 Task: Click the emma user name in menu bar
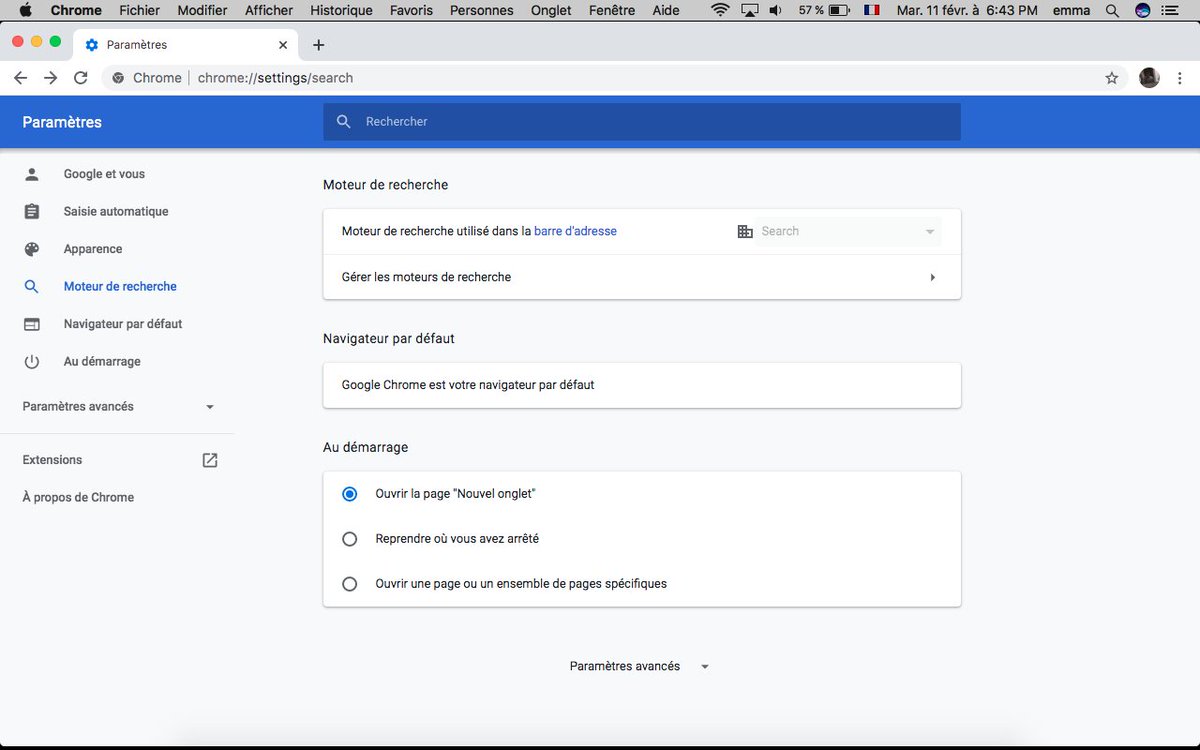pos(1072,10)
